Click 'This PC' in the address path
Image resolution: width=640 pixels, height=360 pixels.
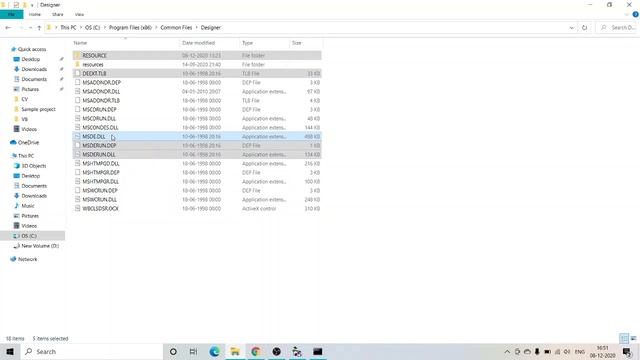pos(68,28)
